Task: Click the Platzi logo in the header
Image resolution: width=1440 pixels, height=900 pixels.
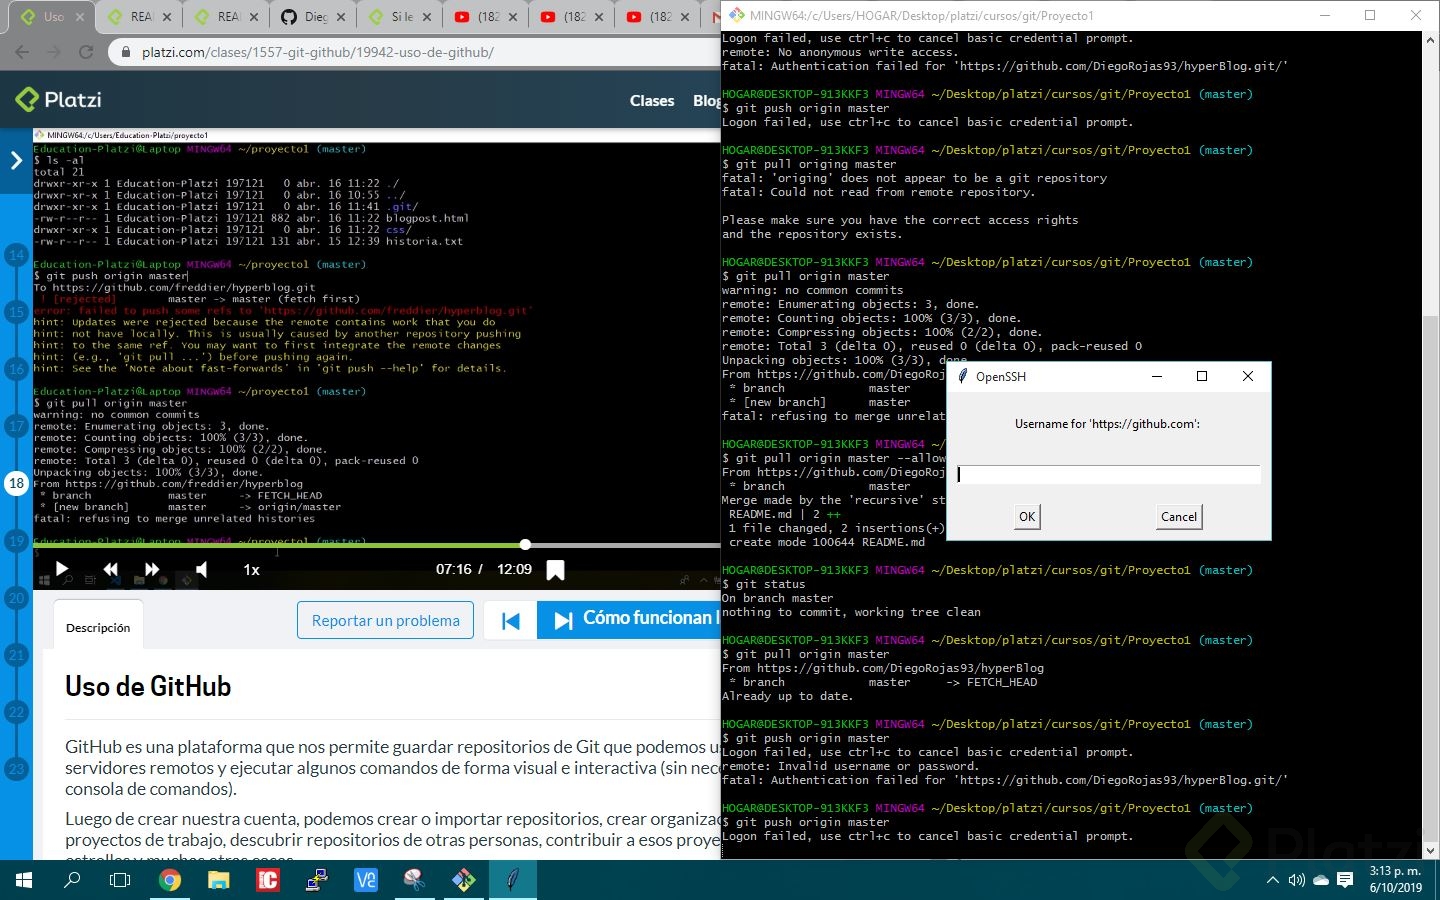Action: tap(58, 99)
